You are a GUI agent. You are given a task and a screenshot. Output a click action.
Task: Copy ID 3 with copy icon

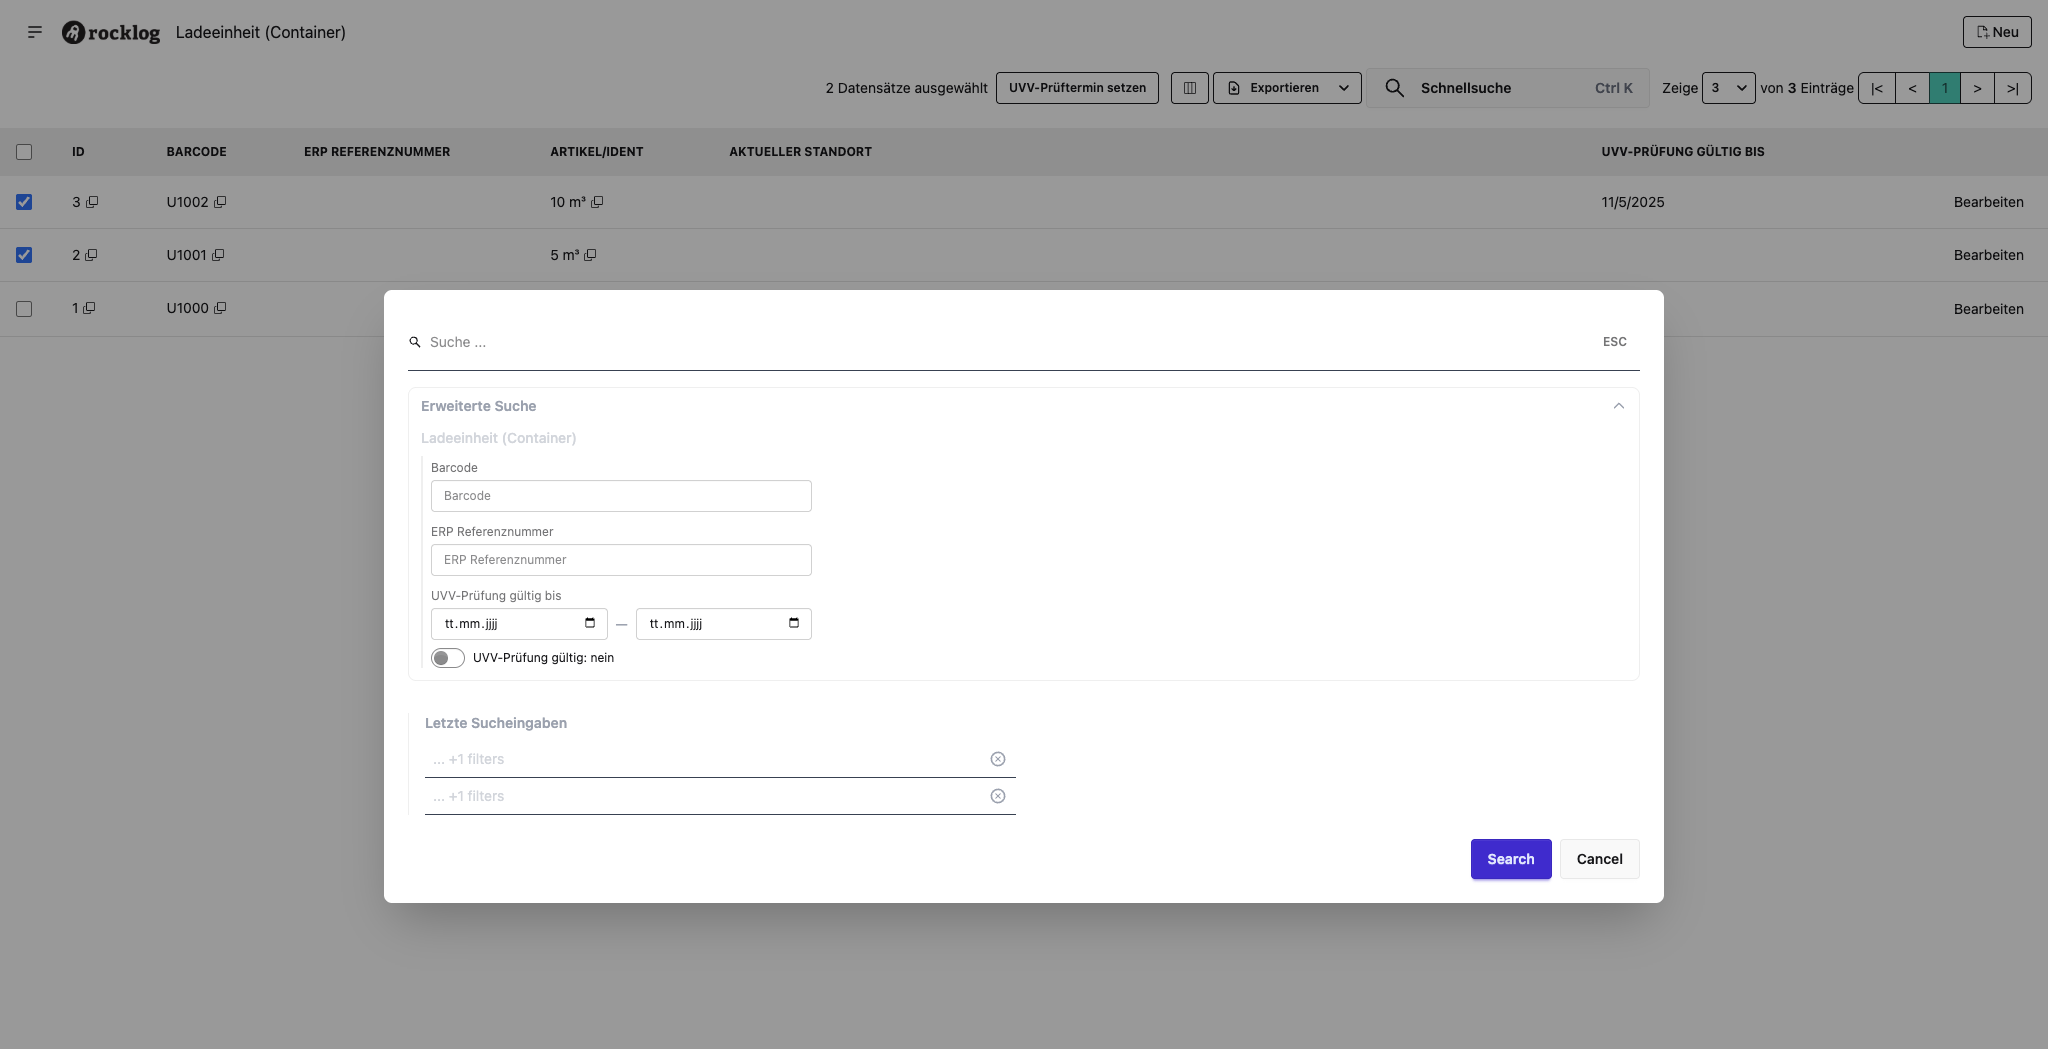(x=92, y=202)
